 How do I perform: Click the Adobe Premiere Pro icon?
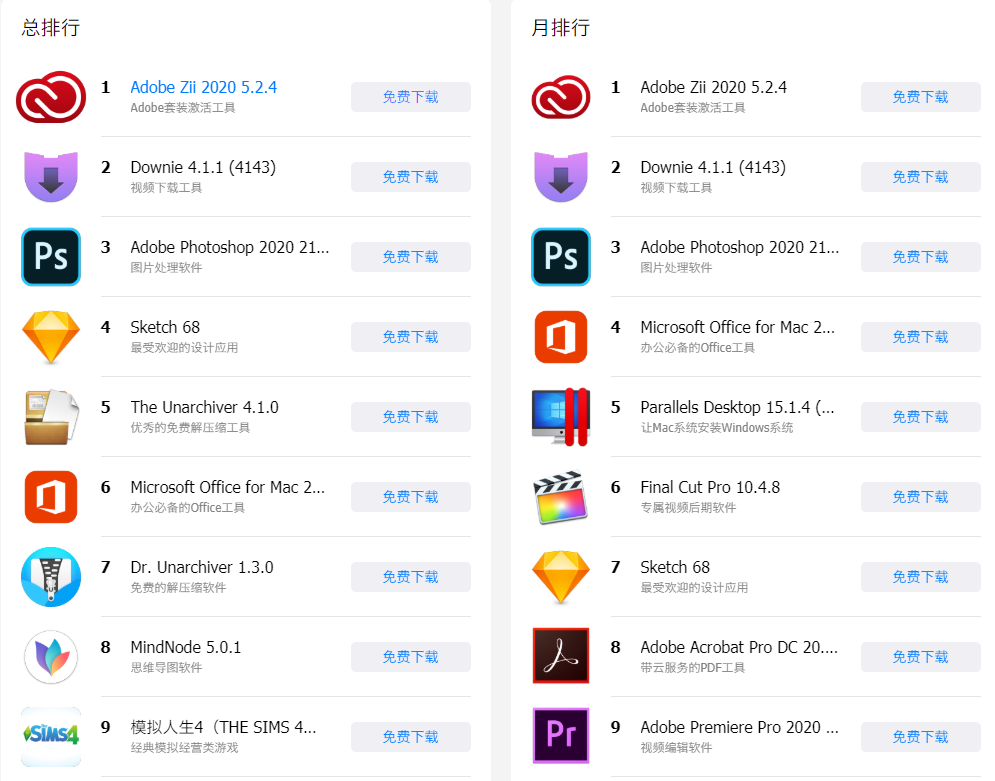[x=561, y=735]
